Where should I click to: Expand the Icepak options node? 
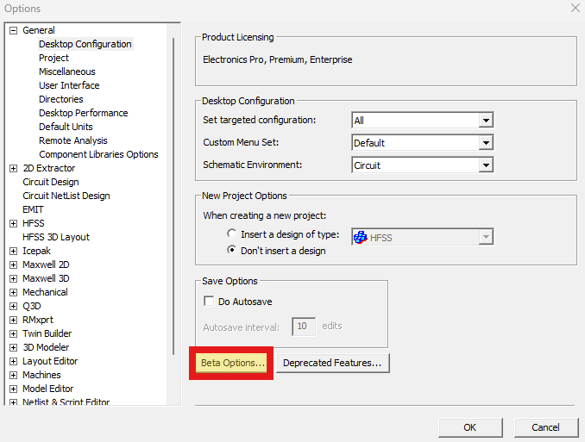pos(13,251)
